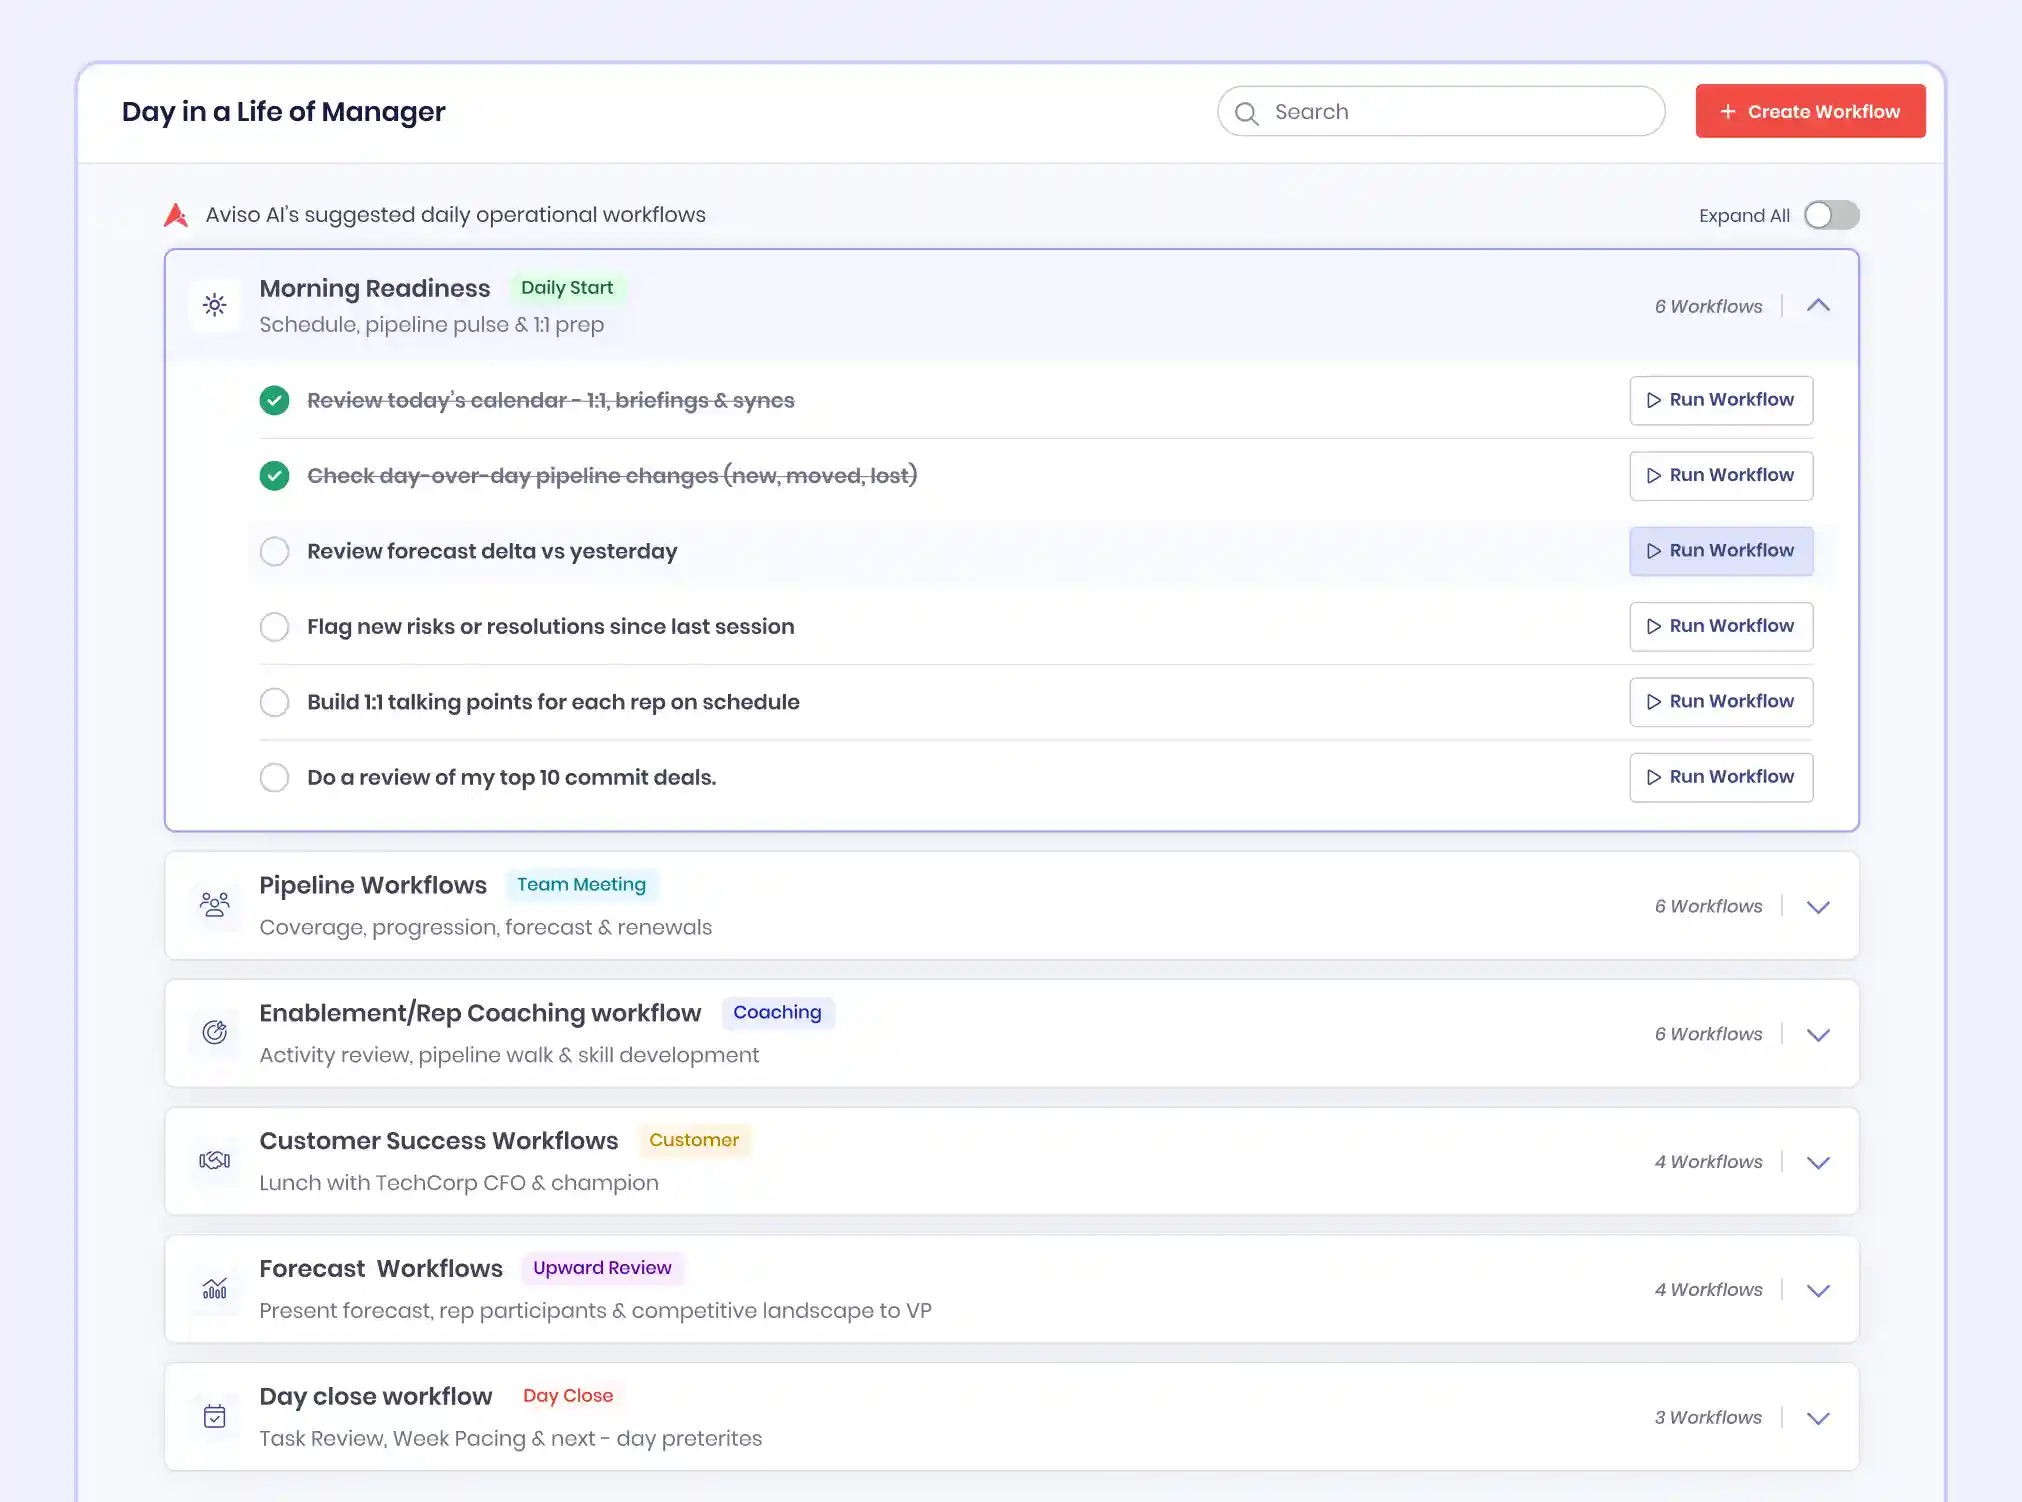Expand the Pipeline Workflows section
The height and width of the screenshot is (1502, 2022).
[1818, 907]
